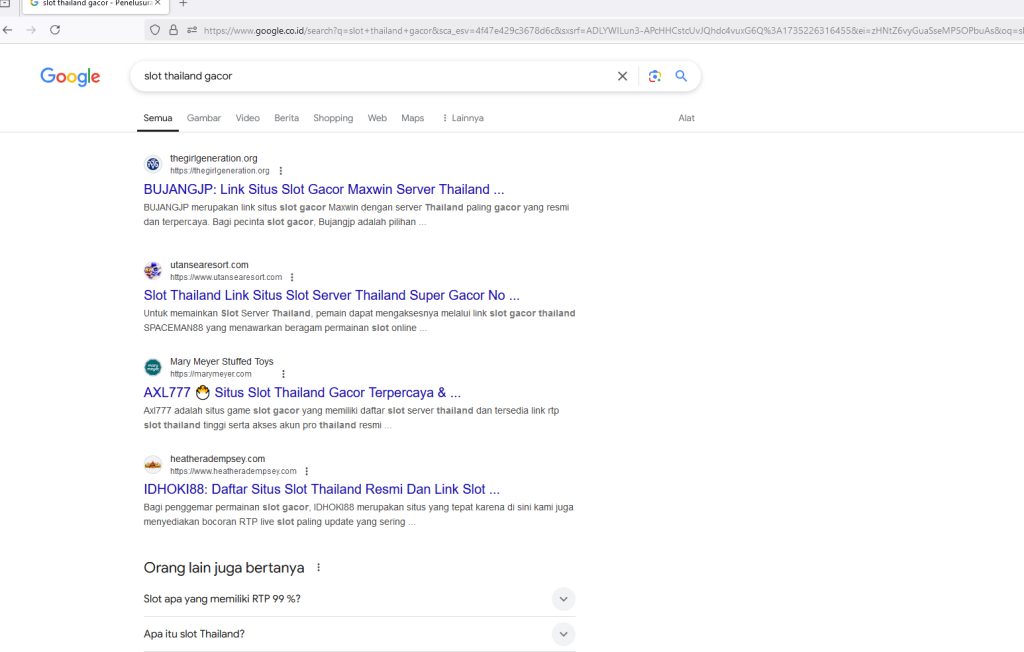Switch to the Berita tab
The height and width of the screenshot is (652, 1024).
[287, 118]
